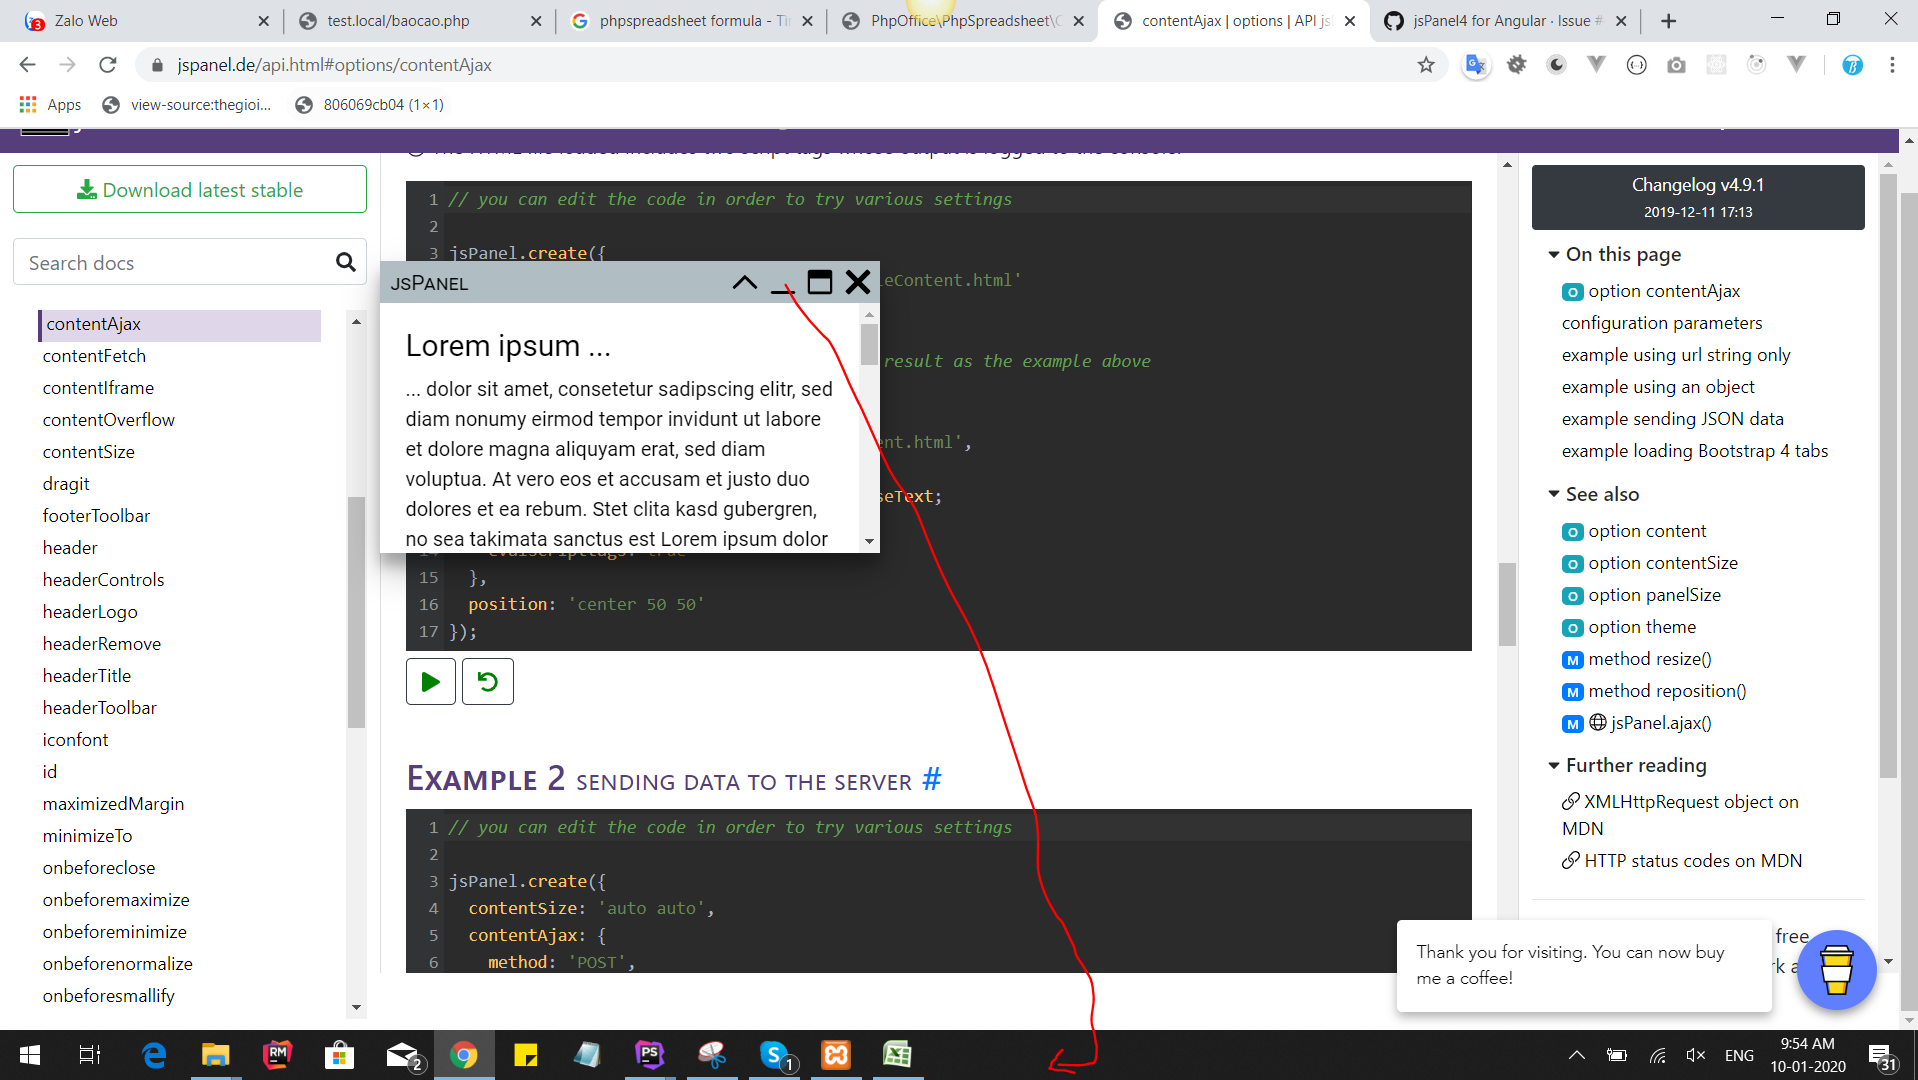Reset the editable code example
The image size is (1918, 1080).
tap(487, 681)
